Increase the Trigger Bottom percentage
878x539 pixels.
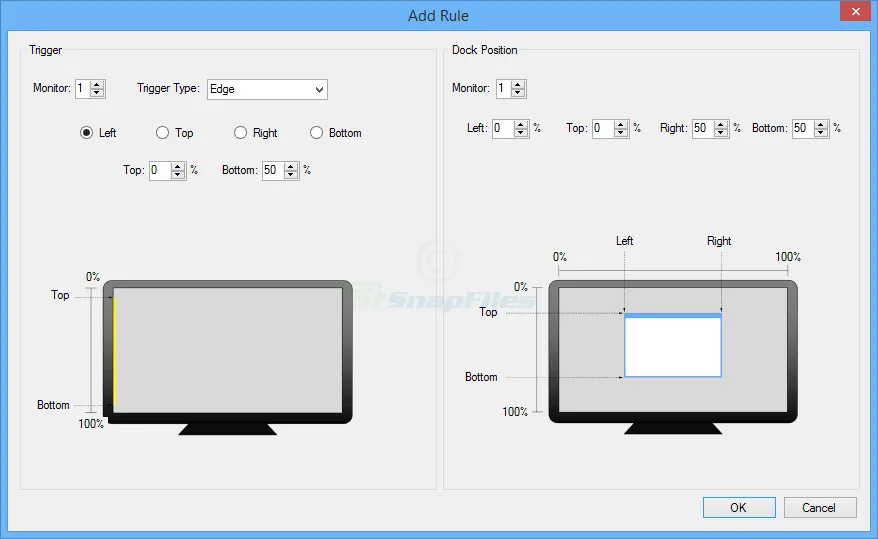coord(291,166)
